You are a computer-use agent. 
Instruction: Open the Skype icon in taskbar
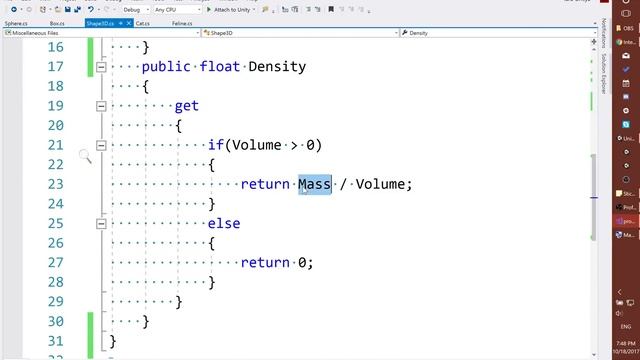[626, 124]
